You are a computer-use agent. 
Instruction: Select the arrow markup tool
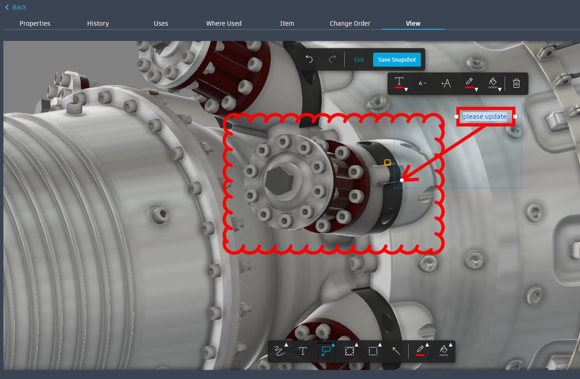coord(396,351)
